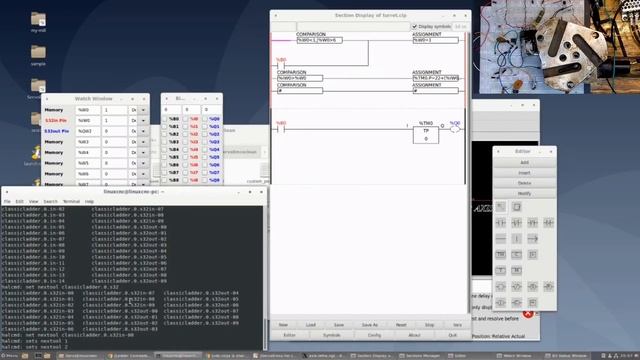Pick the counter block element
The image size is (640, 360).
(516, 254)
